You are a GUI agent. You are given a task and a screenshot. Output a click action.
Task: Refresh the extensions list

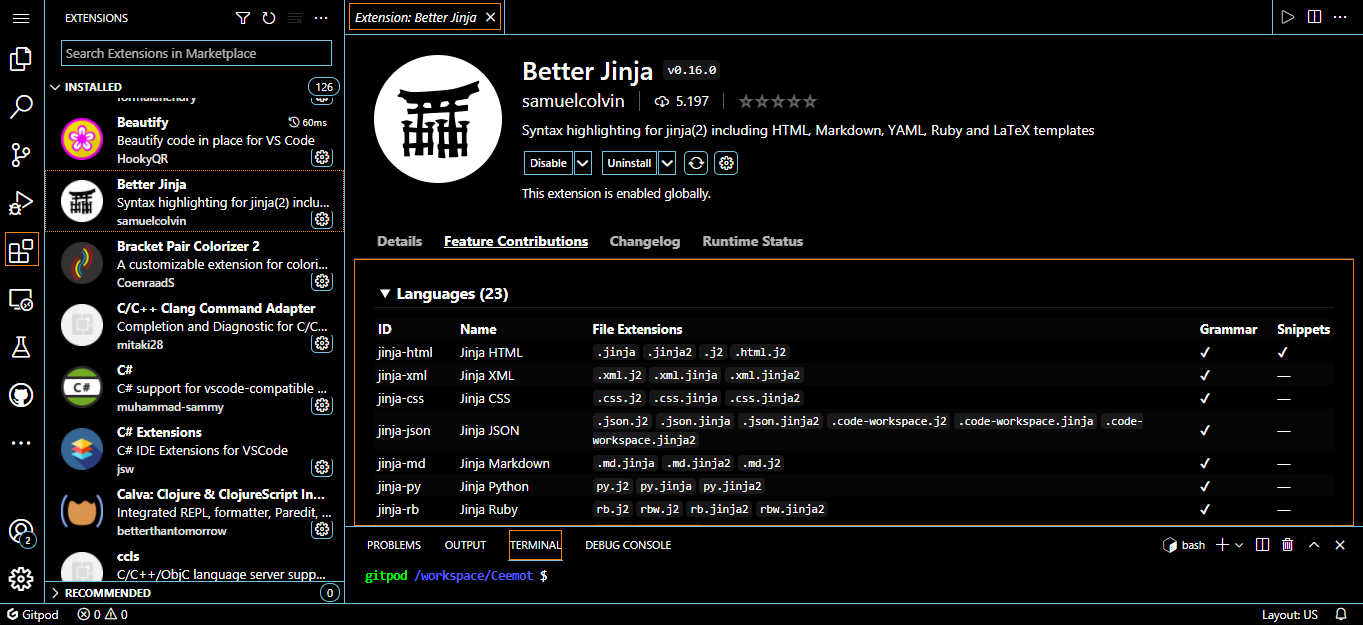tap(269, 18)
